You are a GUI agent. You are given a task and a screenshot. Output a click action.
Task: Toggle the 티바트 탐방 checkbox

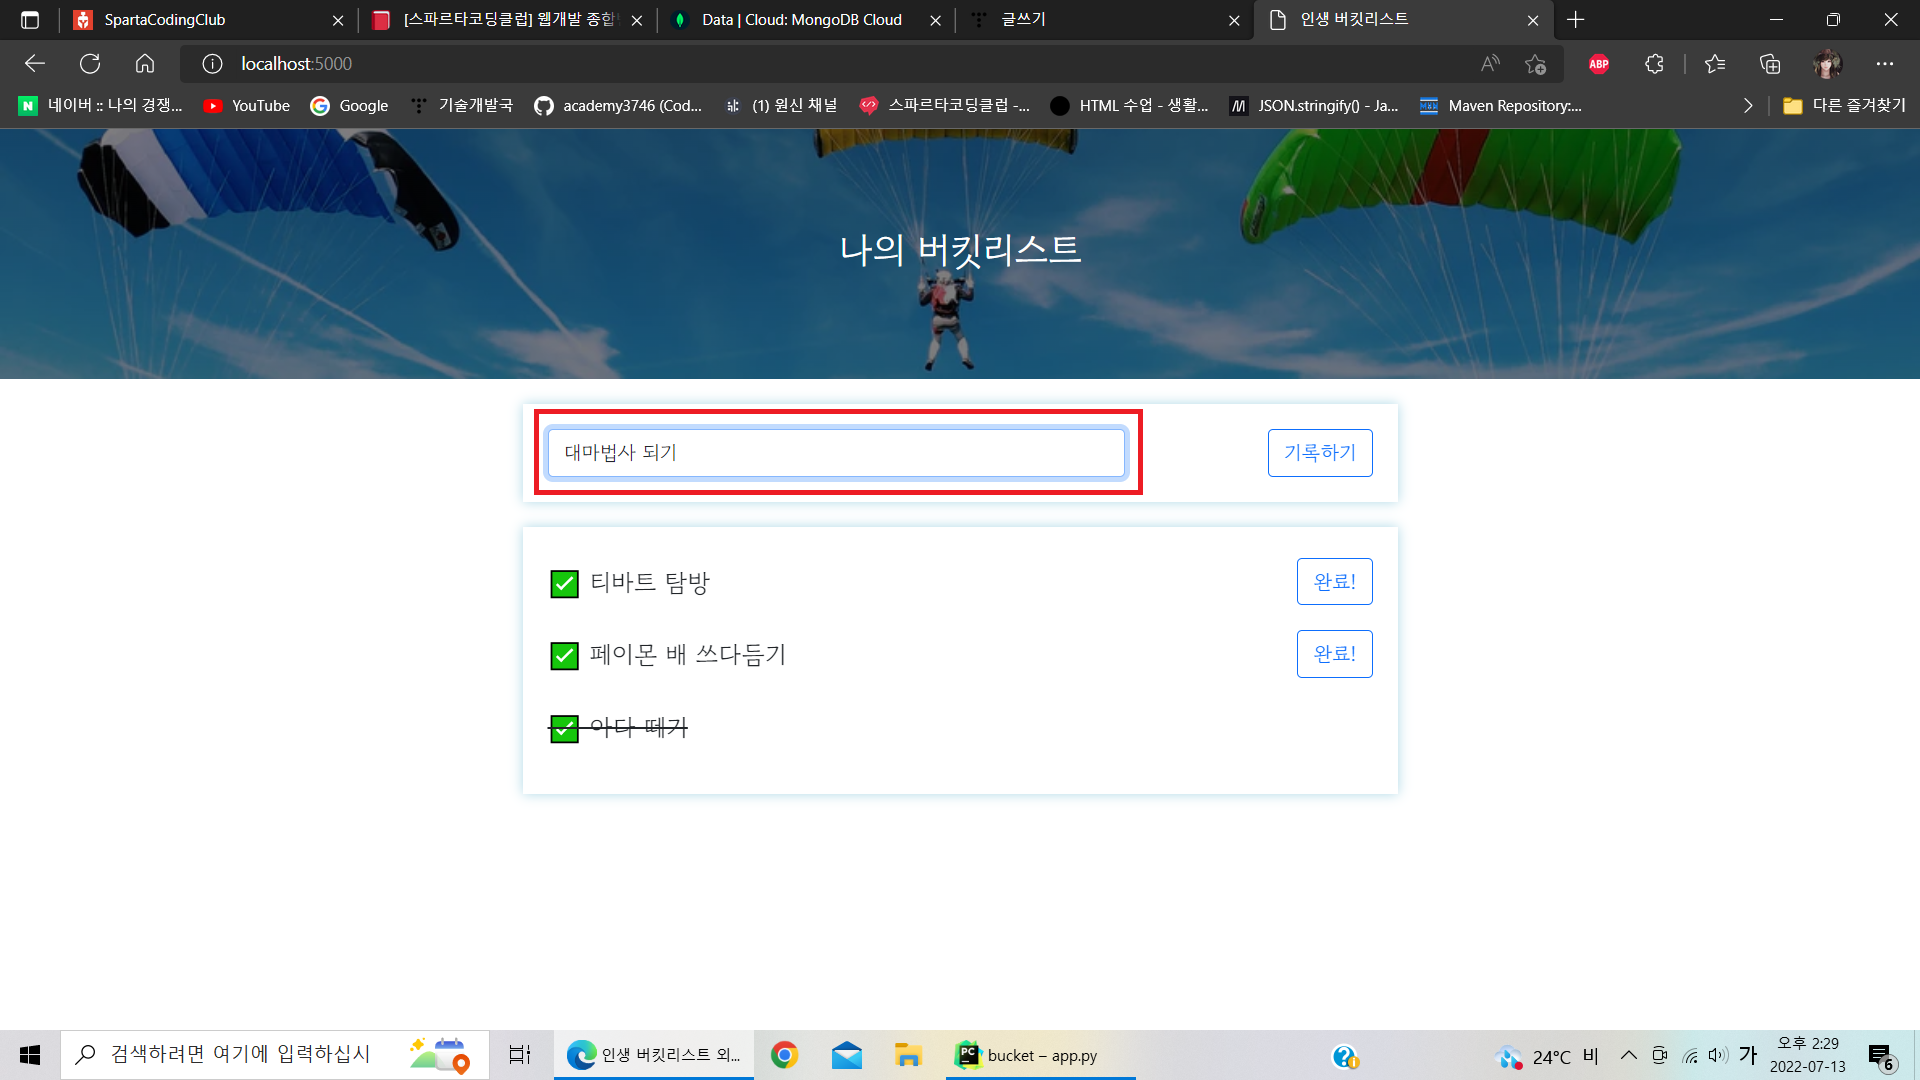[564, 584]
